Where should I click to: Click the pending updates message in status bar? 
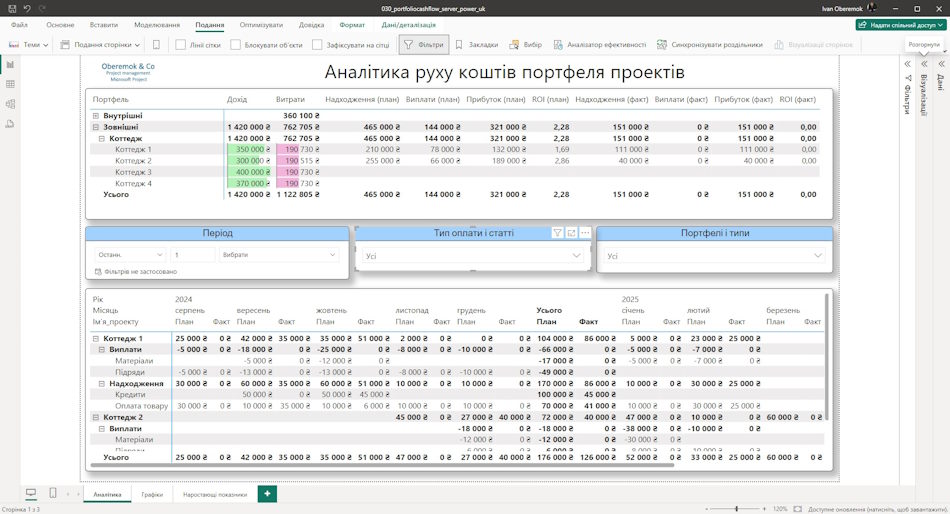(x=878, y=509)
